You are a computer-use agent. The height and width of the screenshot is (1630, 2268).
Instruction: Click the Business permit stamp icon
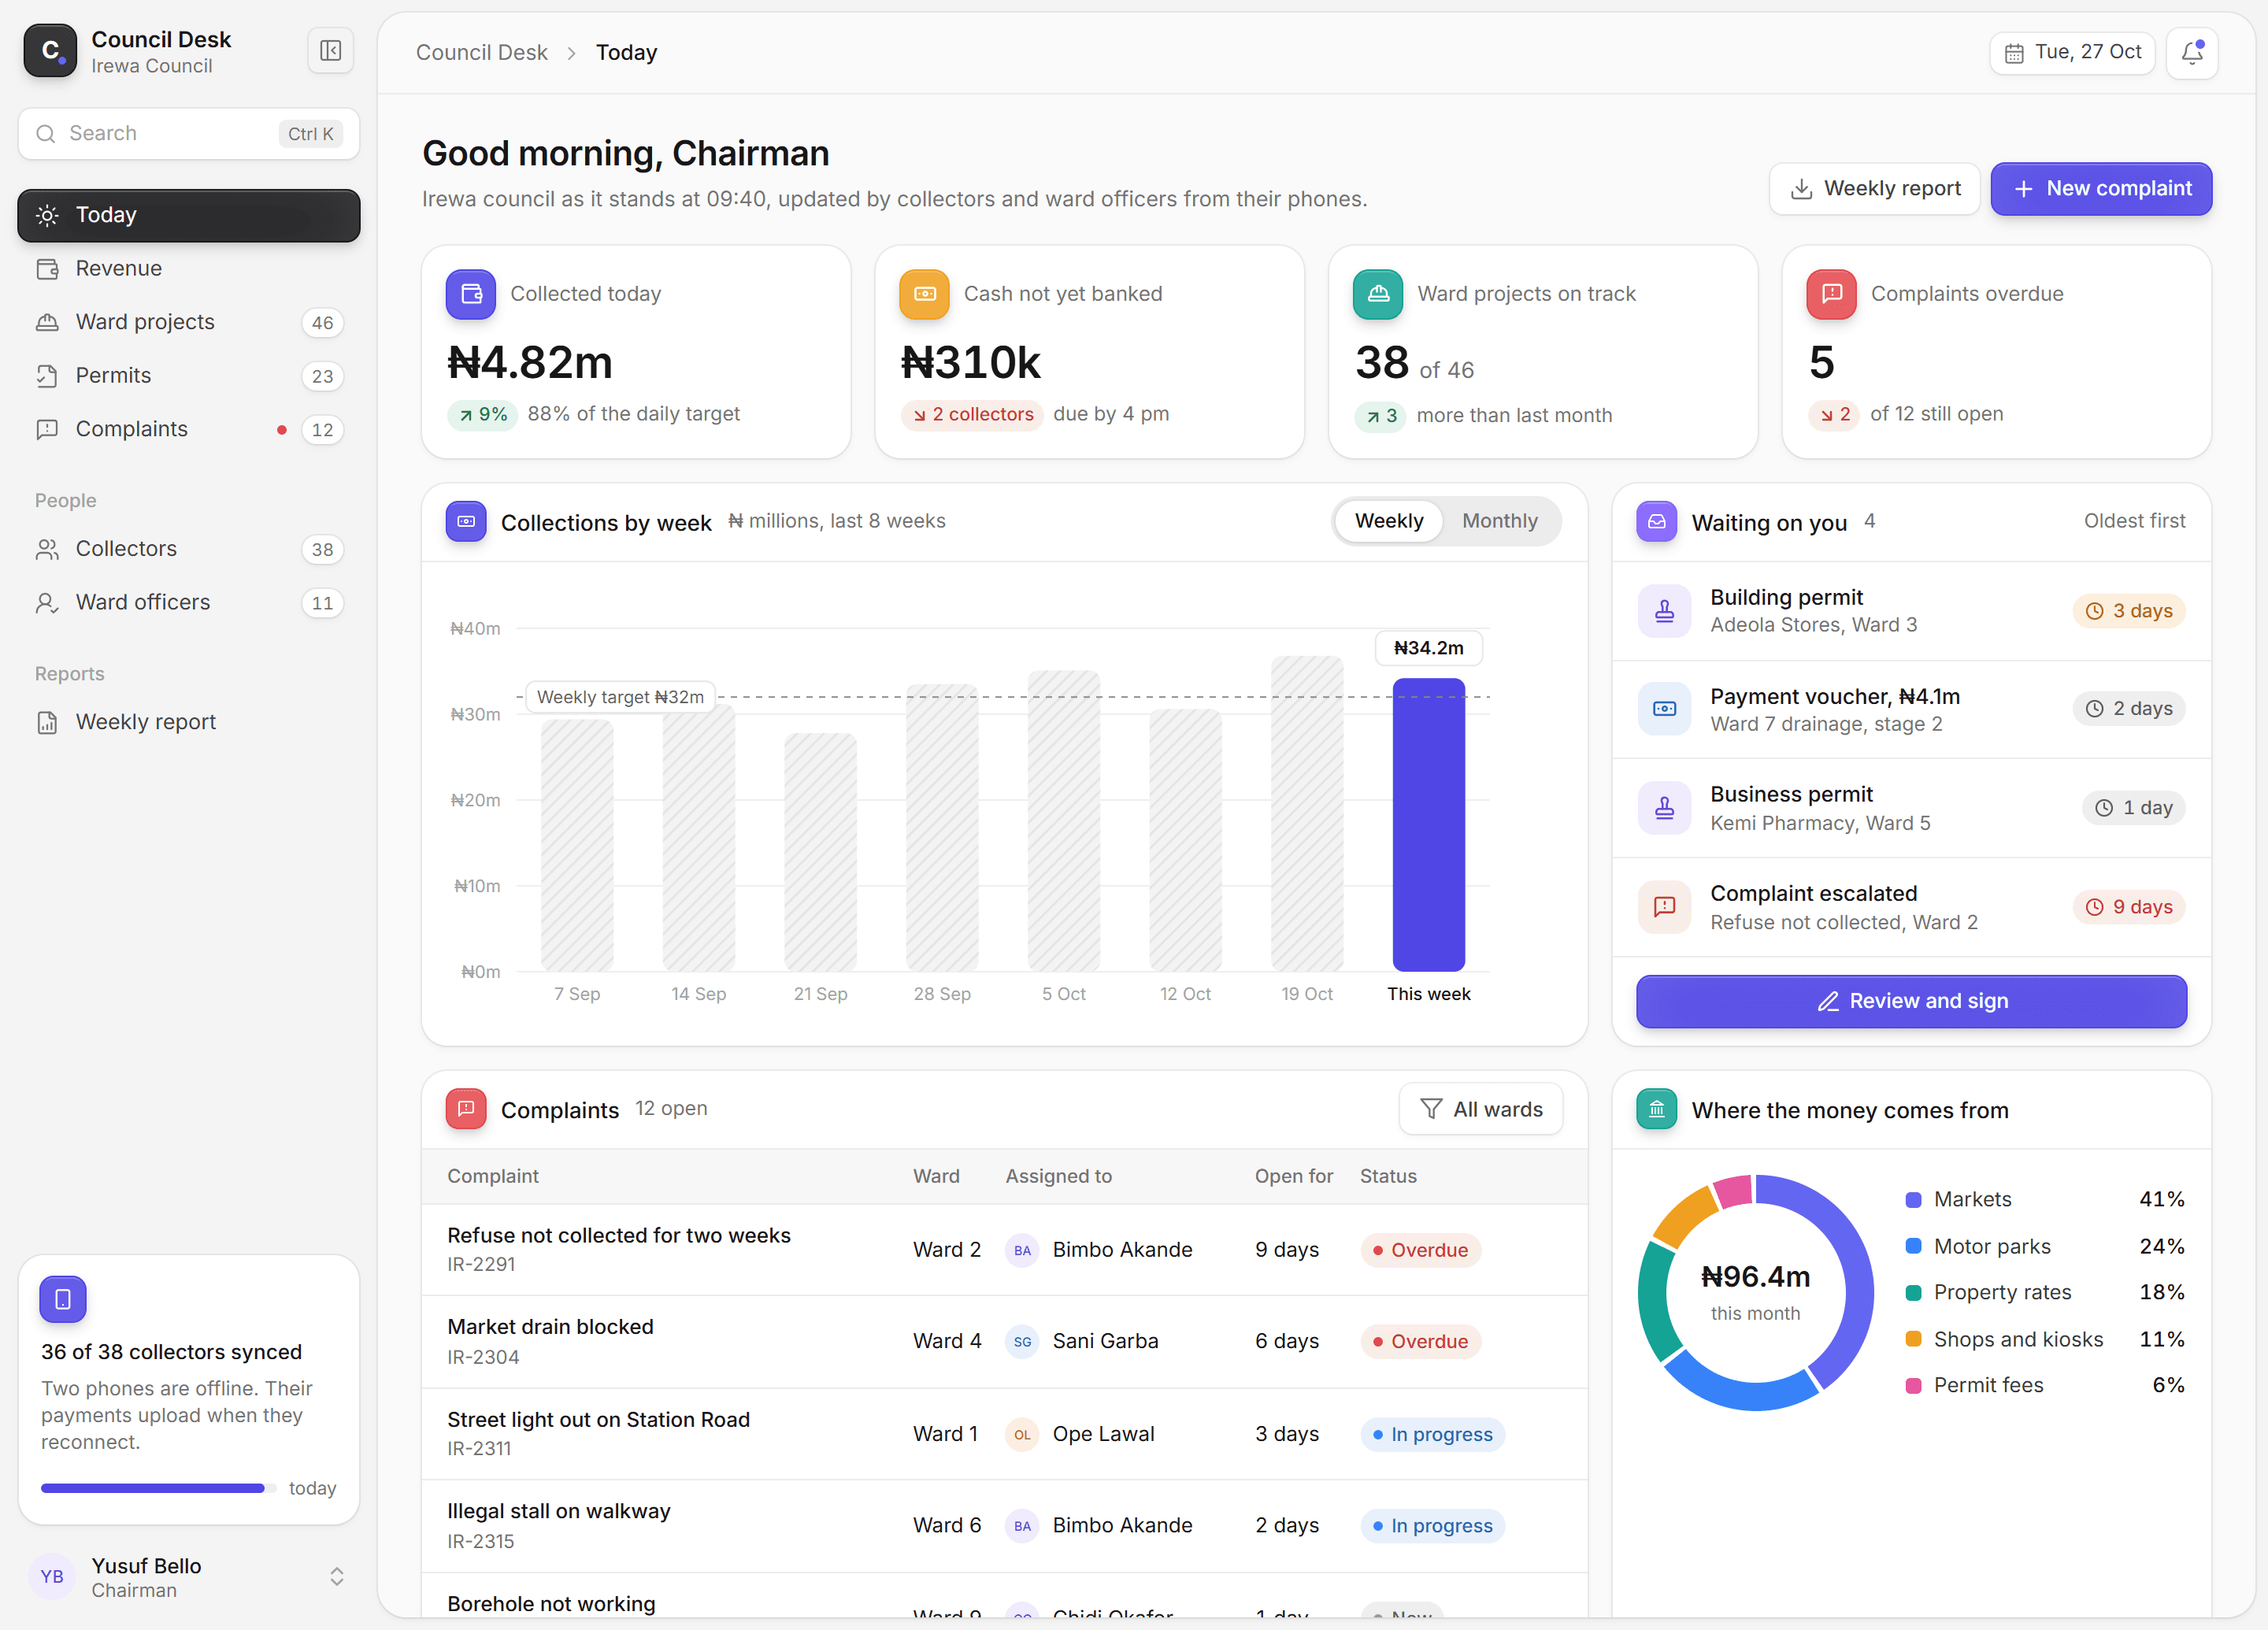1664,808
